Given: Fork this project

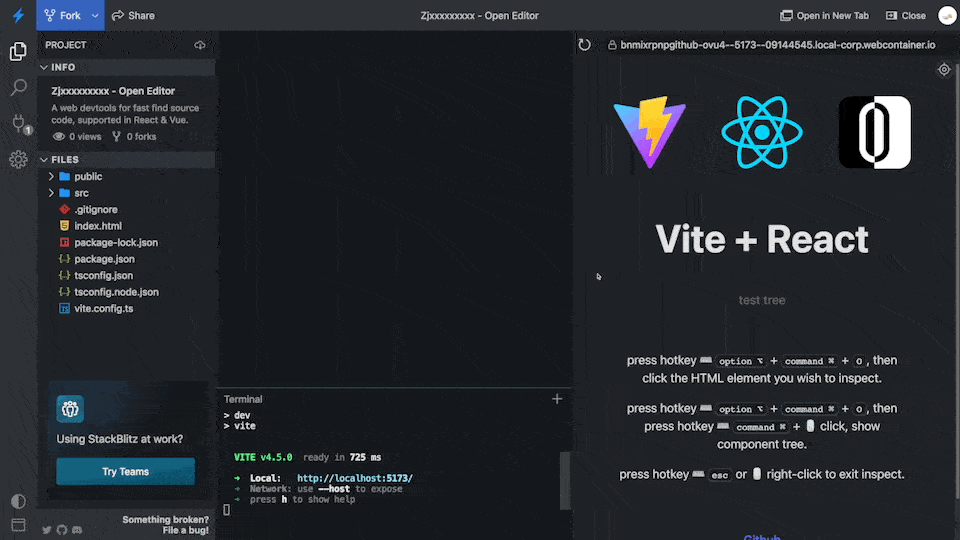Looking at the screenshot, I should point(62,15).
